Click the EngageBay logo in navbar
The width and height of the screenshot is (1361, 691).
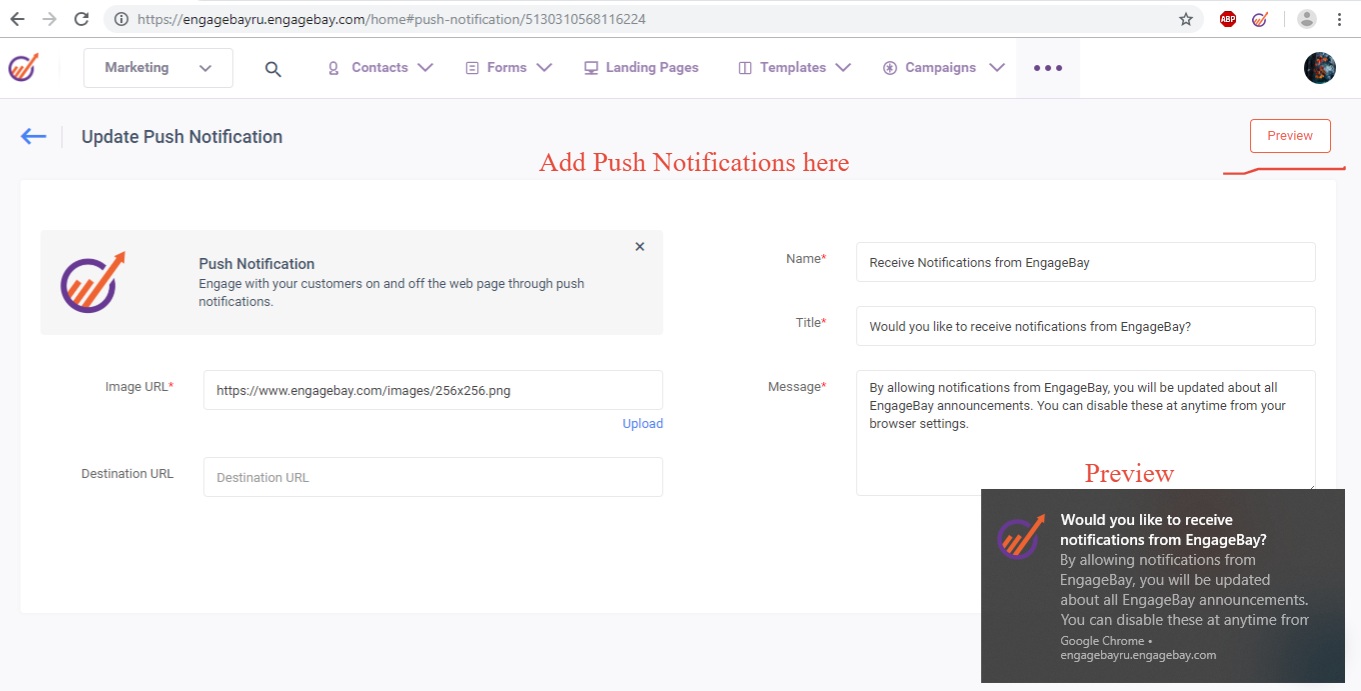tap(23, 68)
